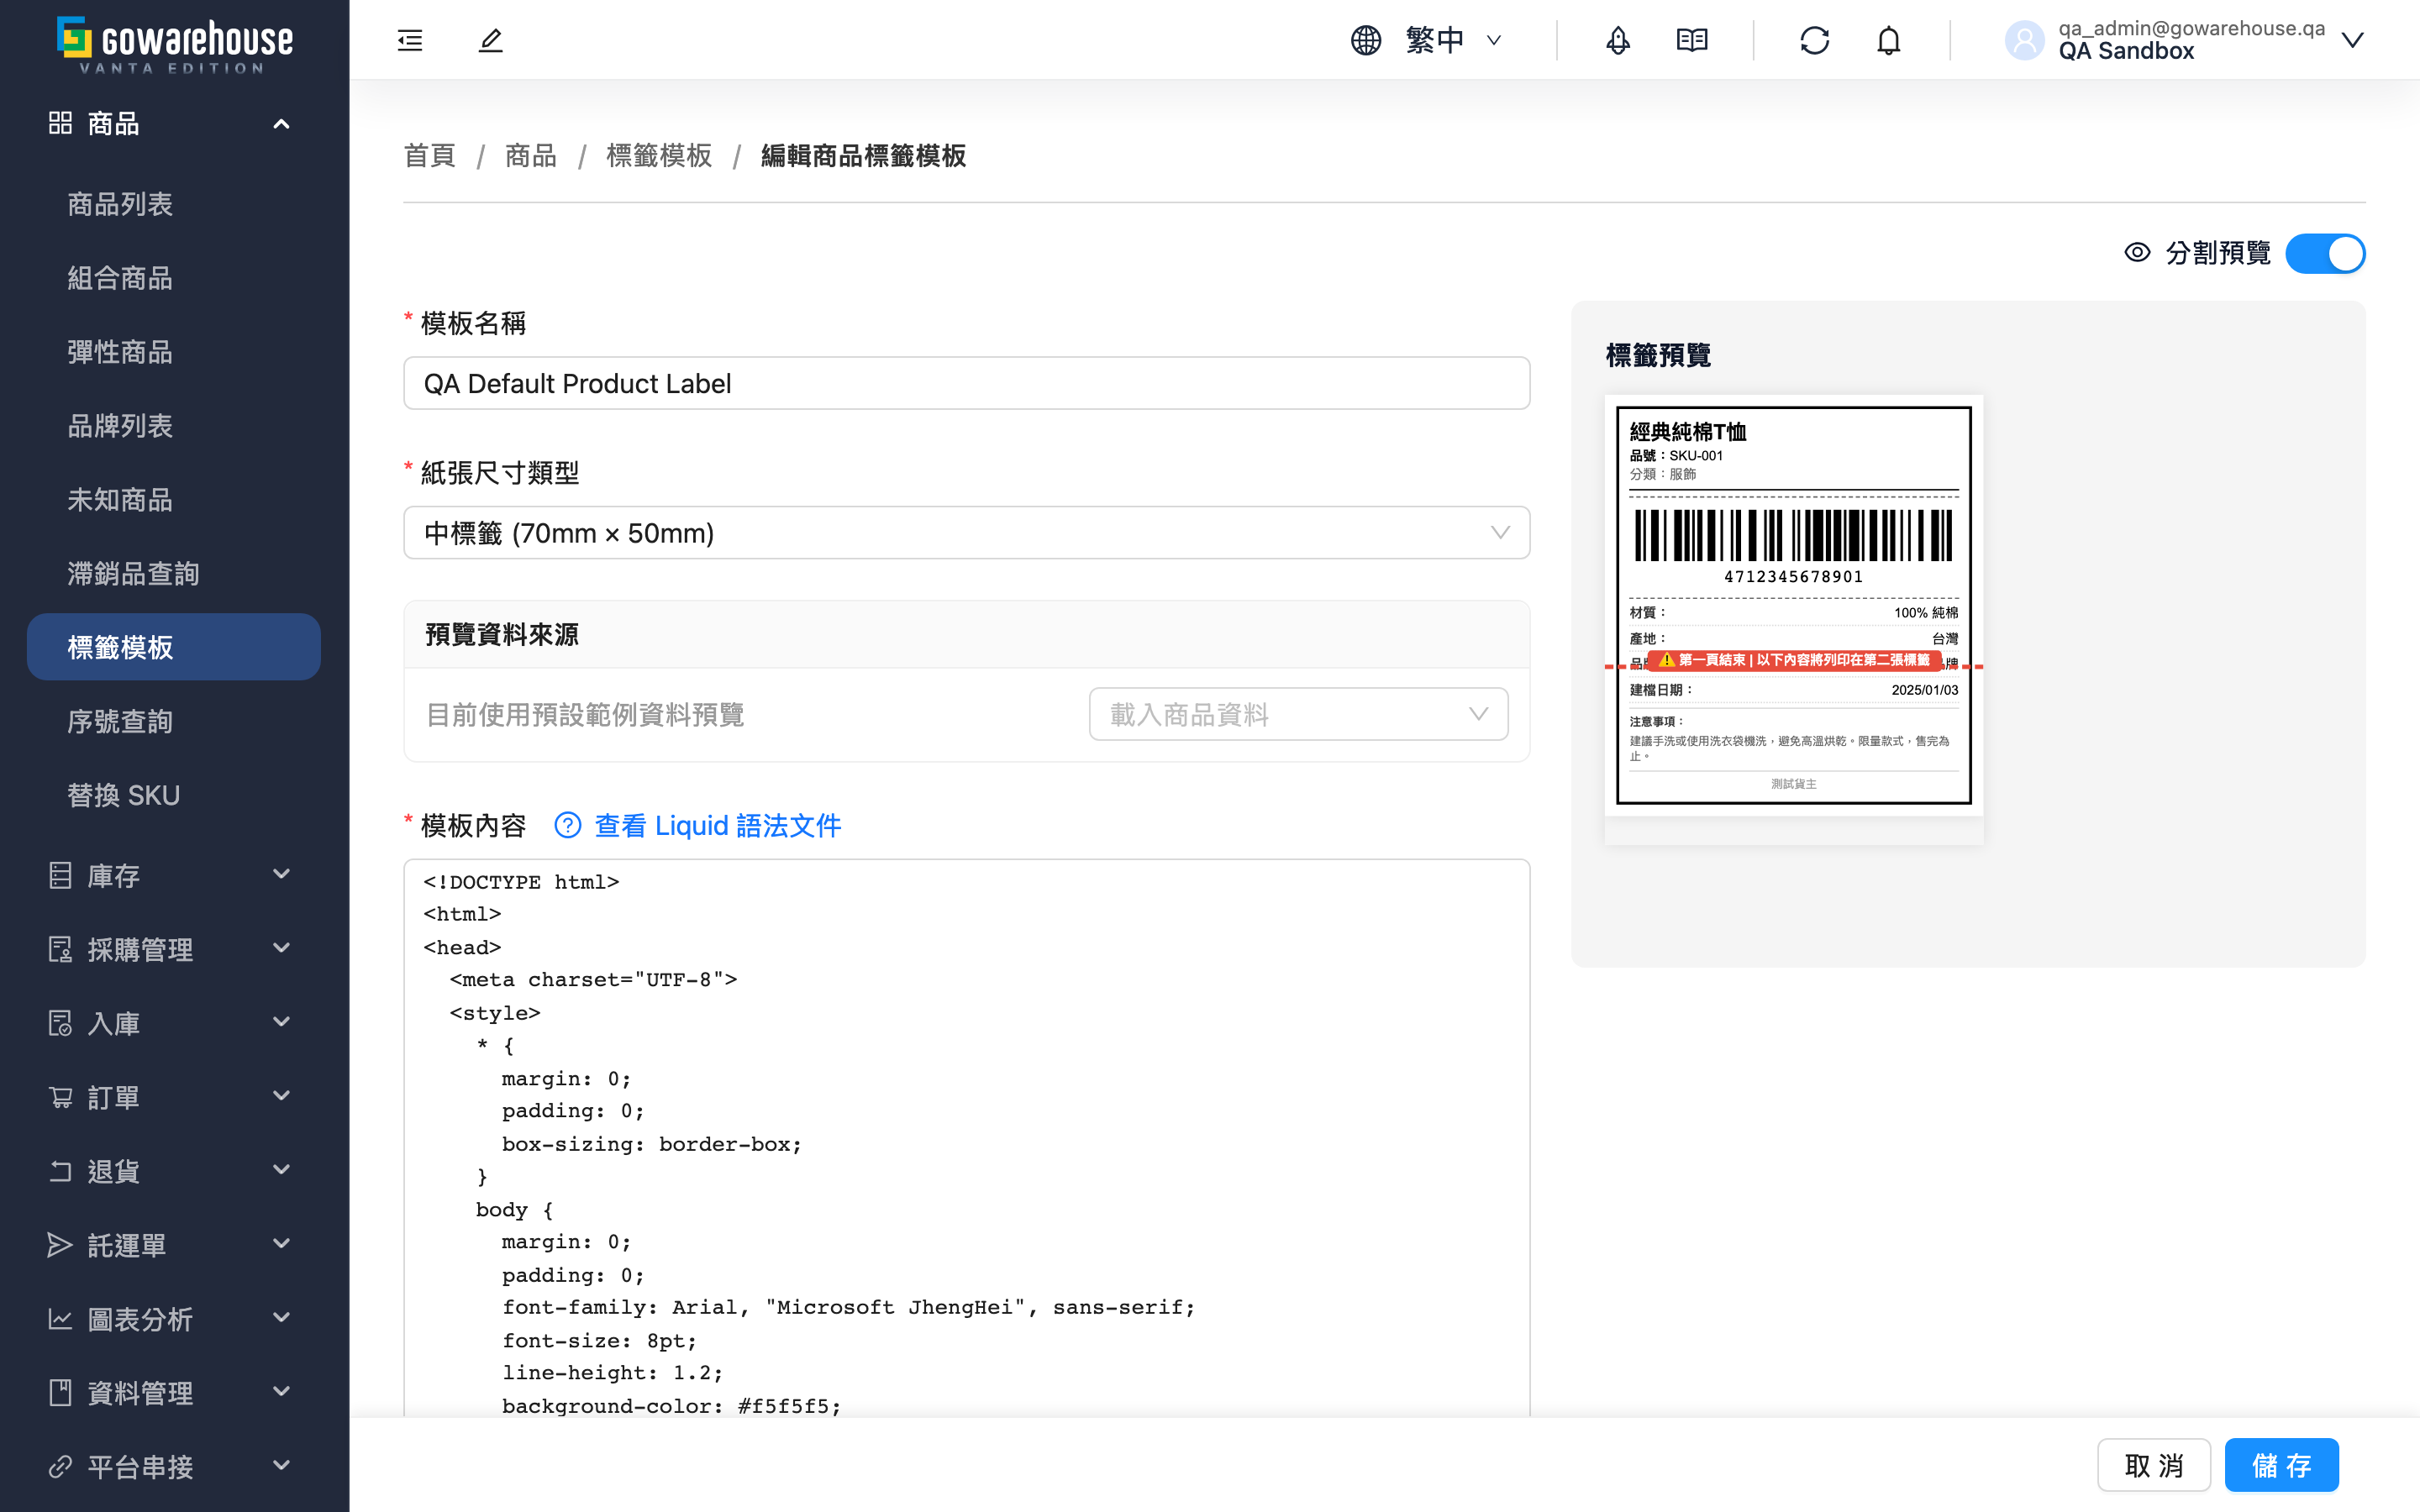Click the 採購管理 purchasing icon
The image size is (2420, 1512).
tap(60, 949)
